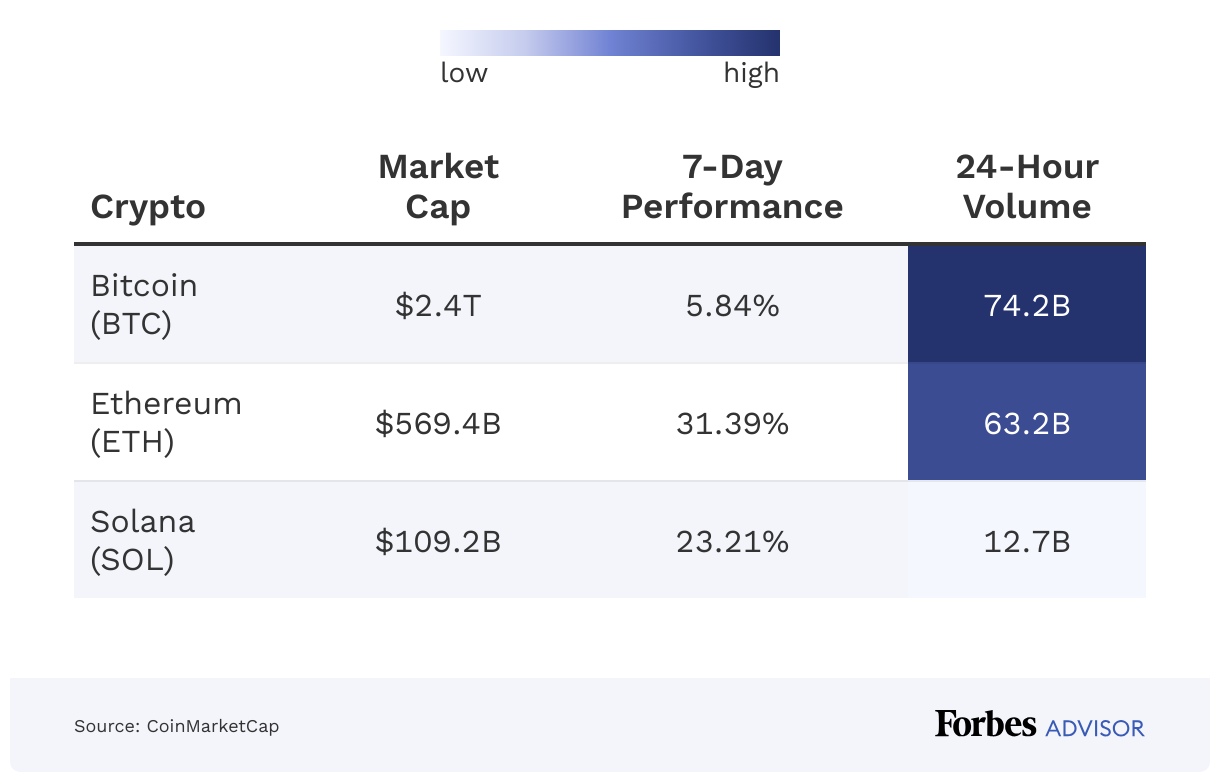Click the Crypto column header
1220x784 pixels.
148,207
